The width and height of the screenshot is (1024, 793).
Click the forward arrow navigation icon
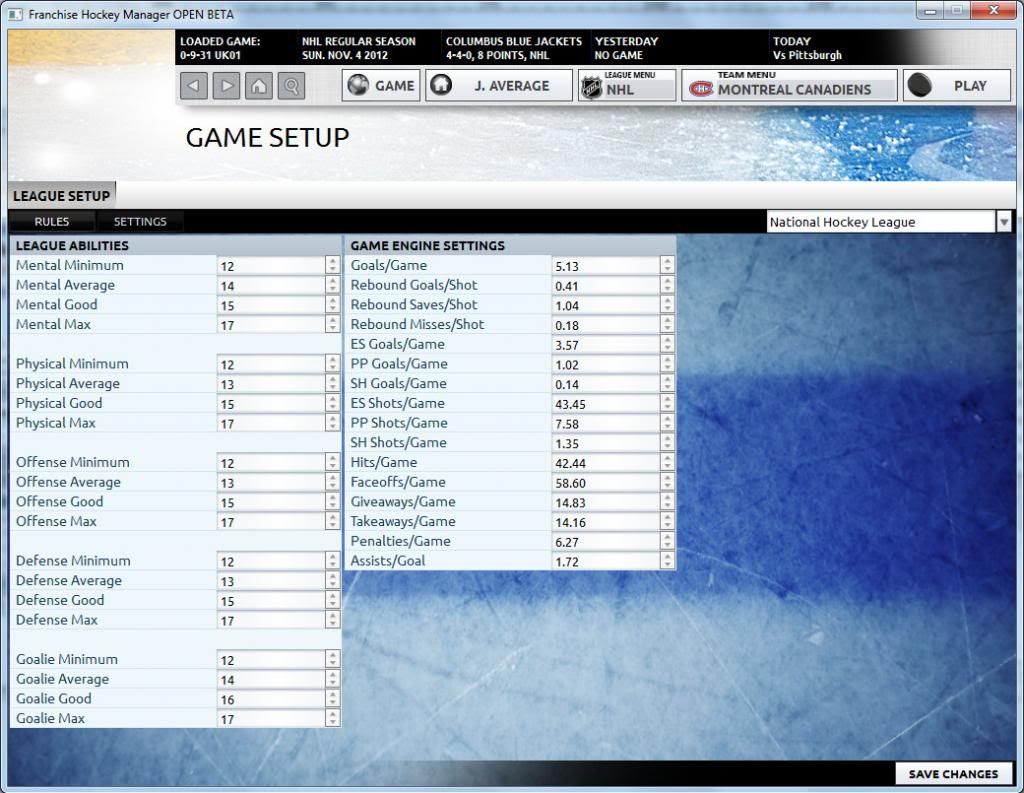[x=227, y=86]
